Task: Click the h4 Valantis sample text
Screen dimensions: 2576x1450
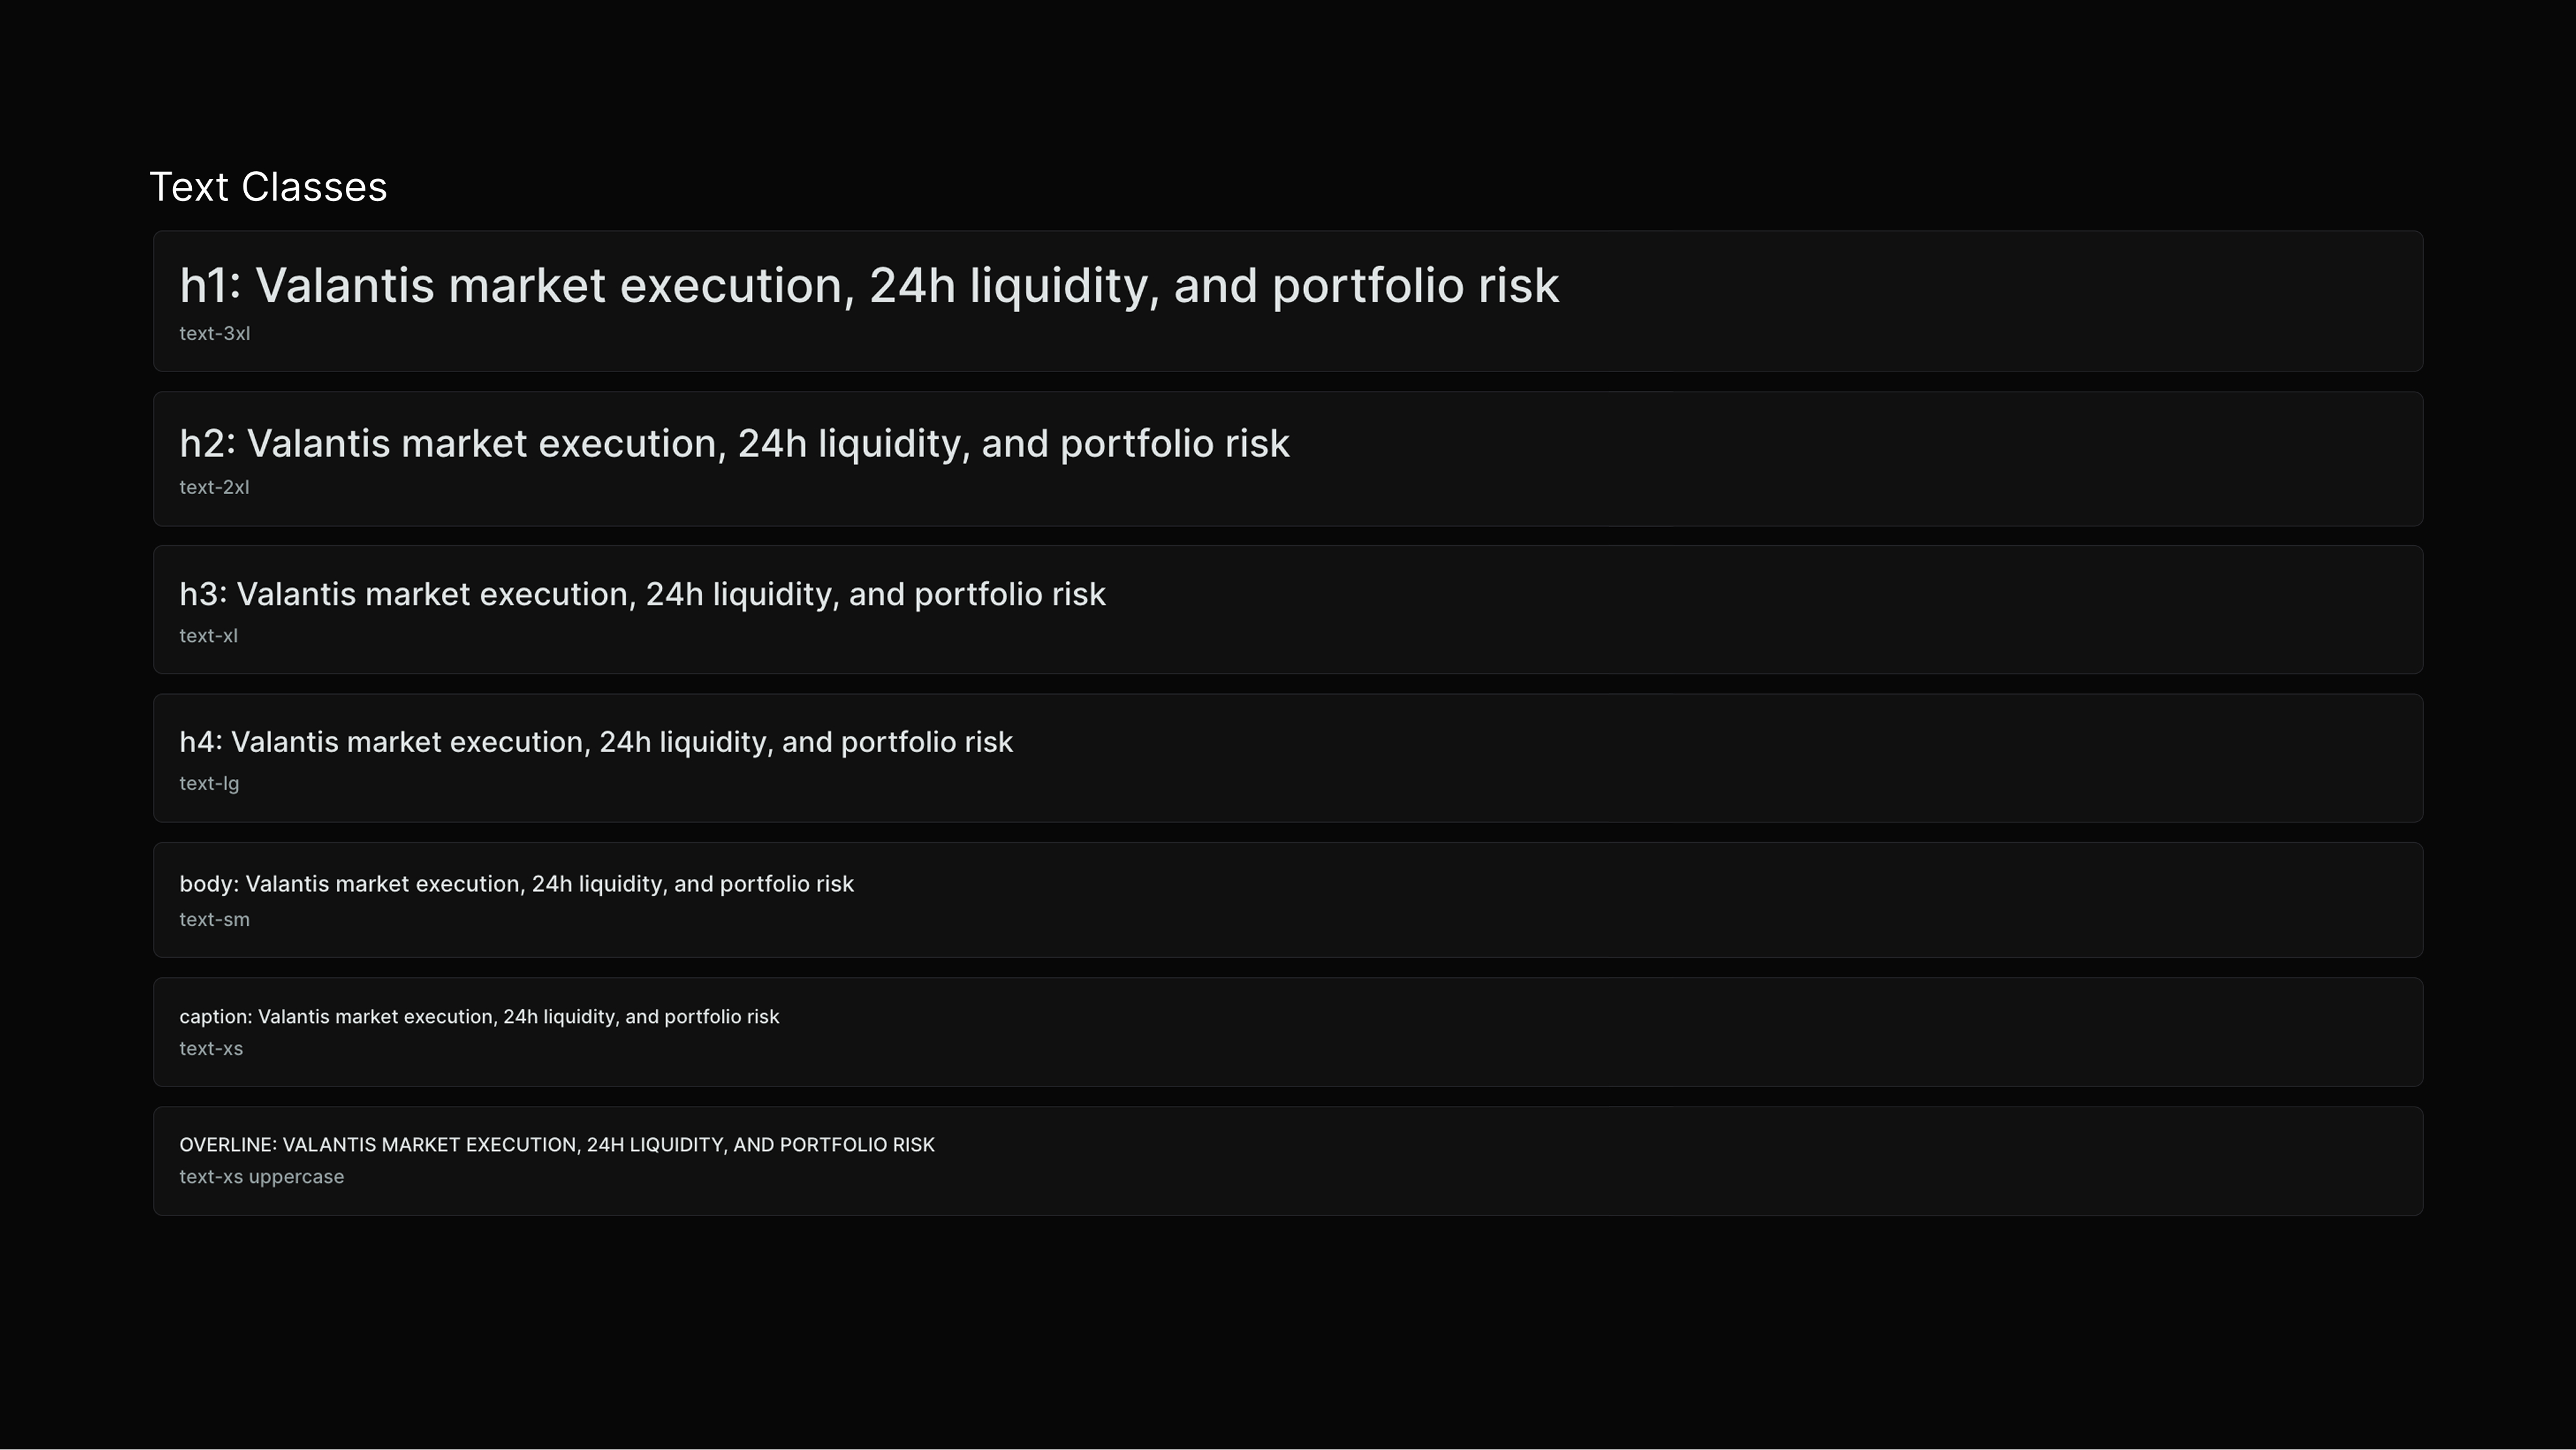Action: click(596, 742)
